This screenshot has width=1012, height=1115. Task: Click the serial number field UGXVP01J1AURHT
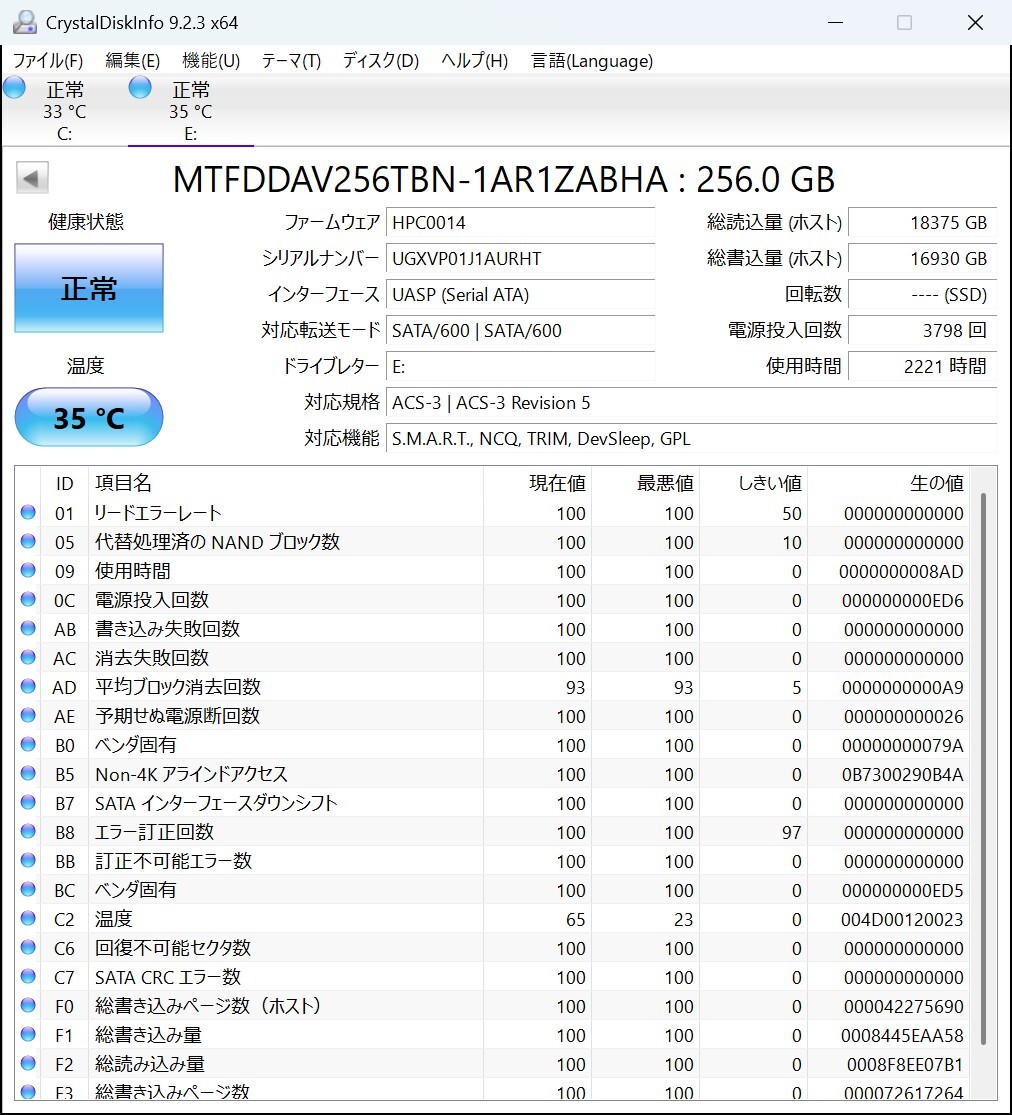[x=520, y=258]
